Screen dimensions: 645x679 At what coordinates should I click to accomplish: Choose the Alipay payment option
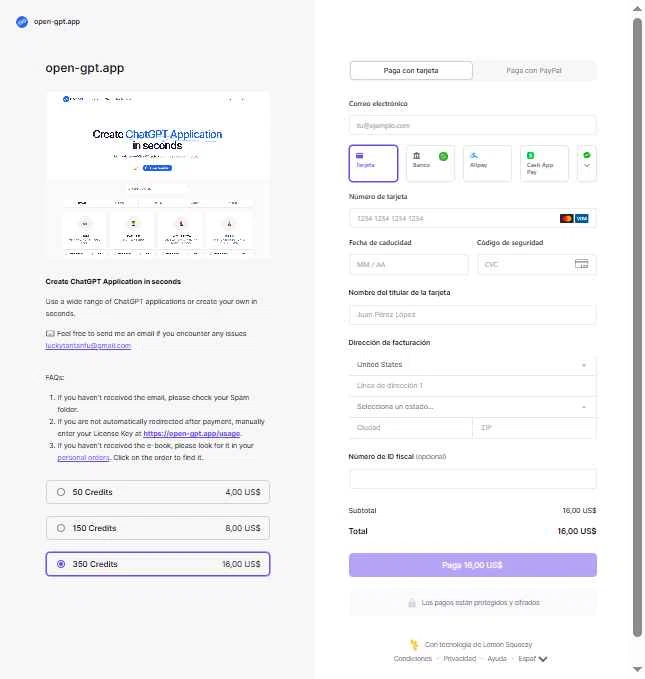click(487, 163)
